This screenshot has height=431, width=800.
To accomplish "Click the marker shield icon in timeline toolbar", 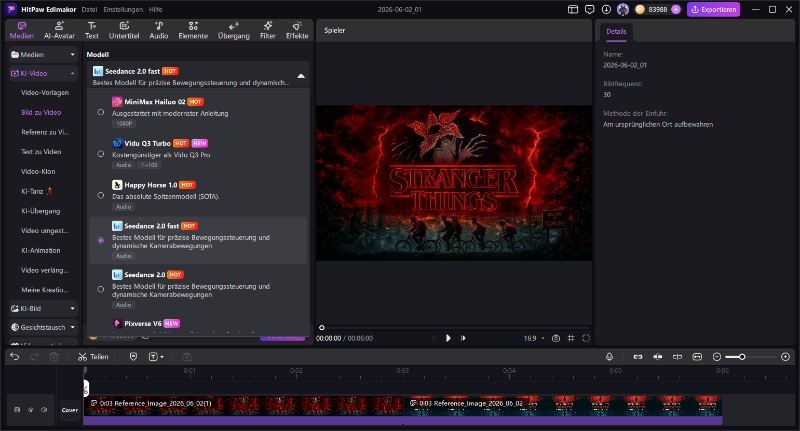I will pyautogui.click(x=133, y=357).
